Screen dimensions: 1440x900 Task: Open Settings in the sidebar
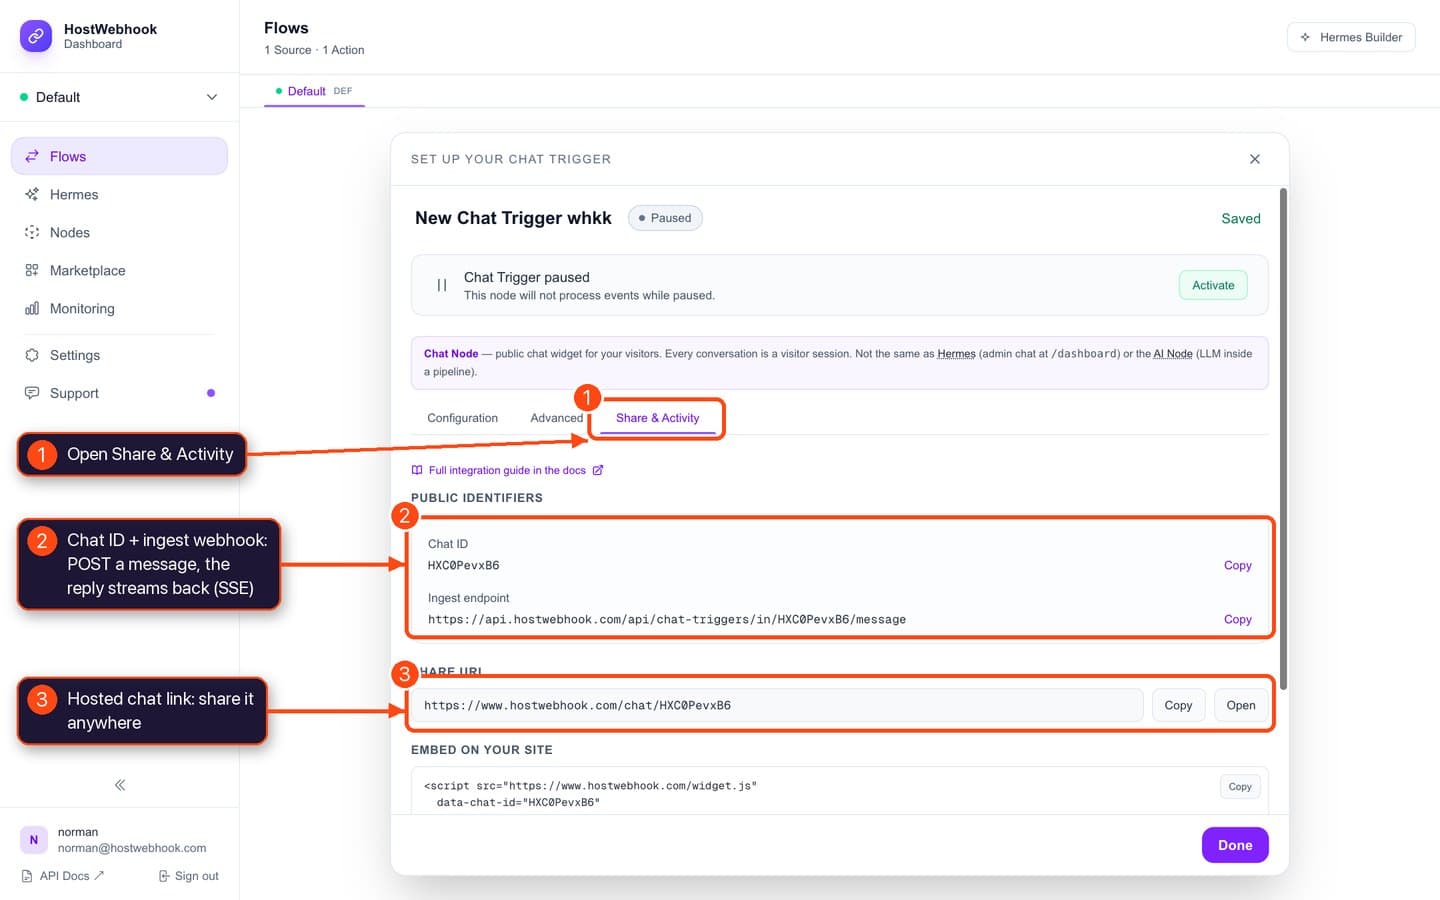pyautogui.click(x=119, y=355)
